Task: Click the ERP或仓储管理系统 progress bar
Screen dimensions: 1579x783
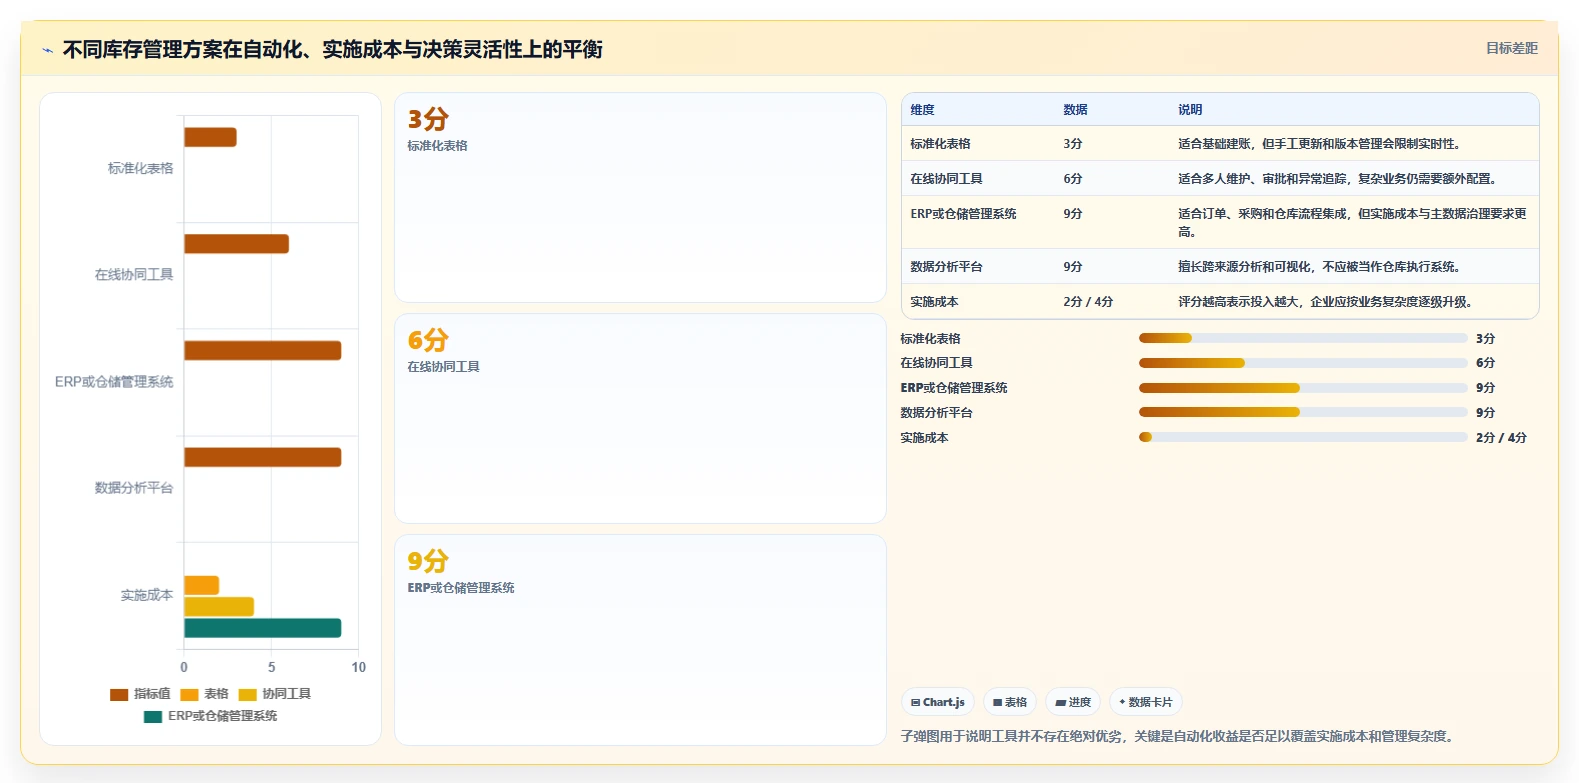Action: [x=1303, y=388]
